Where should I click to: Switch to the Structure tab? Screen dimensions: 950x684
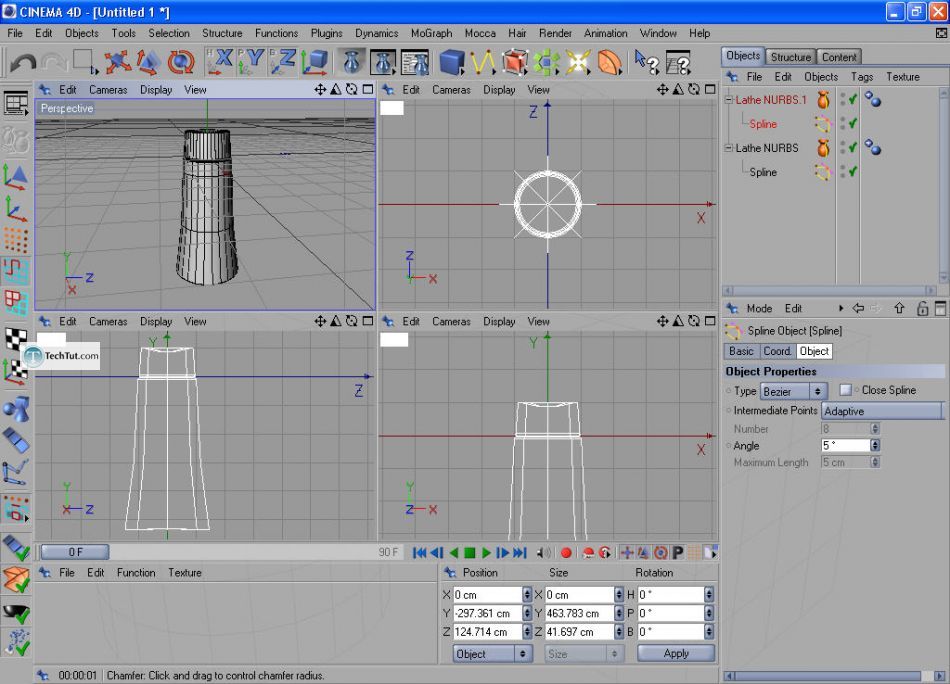tap(790, 57)
